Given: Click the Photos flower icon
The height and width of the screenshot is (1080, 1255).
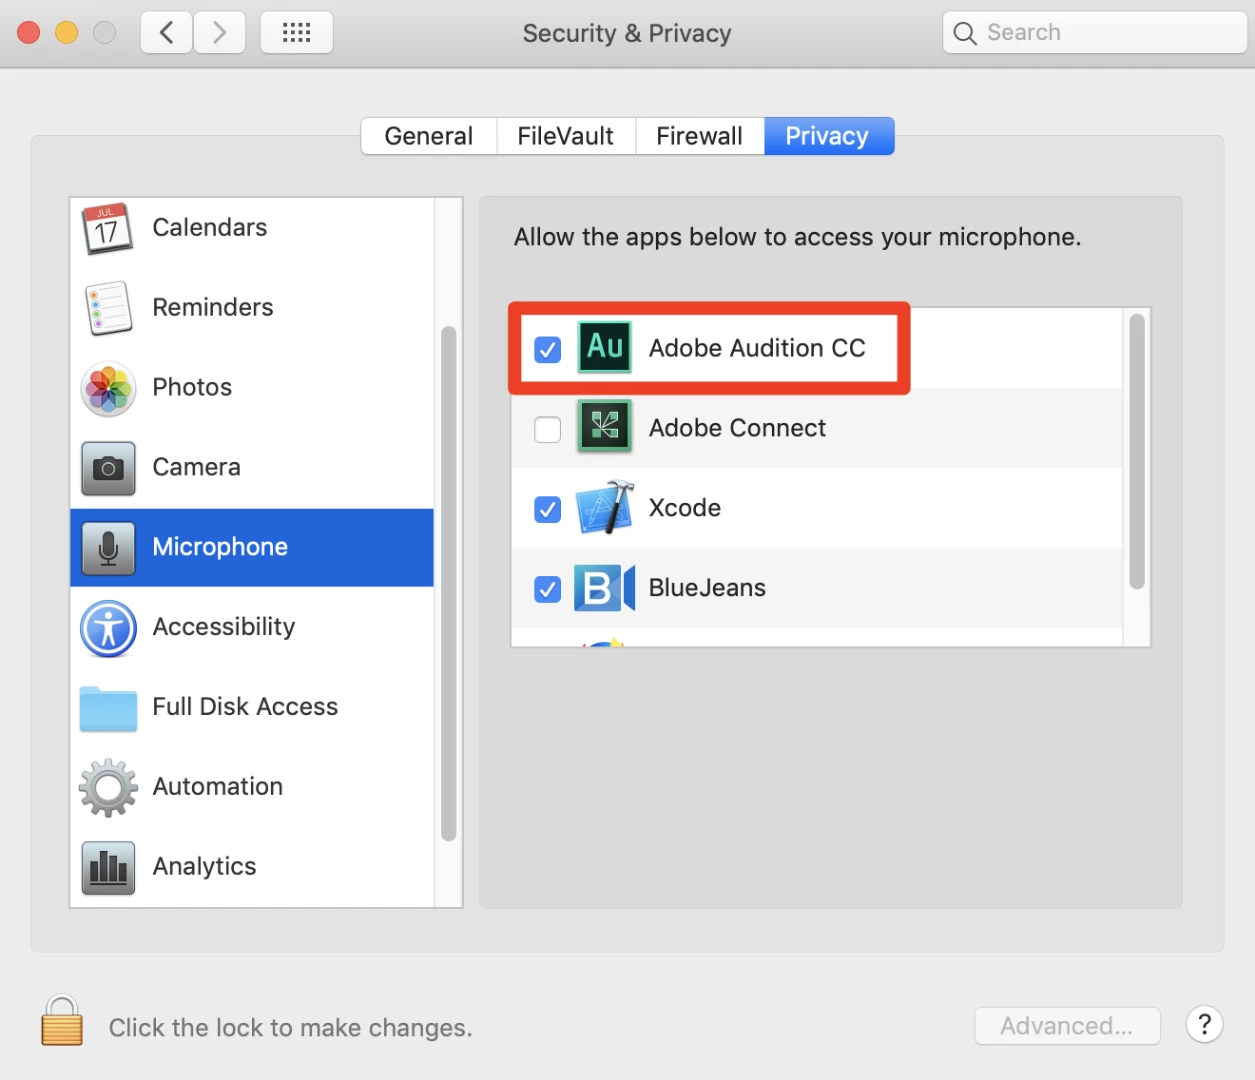Looking at the screenshot, I should click(x=108, y=388).
